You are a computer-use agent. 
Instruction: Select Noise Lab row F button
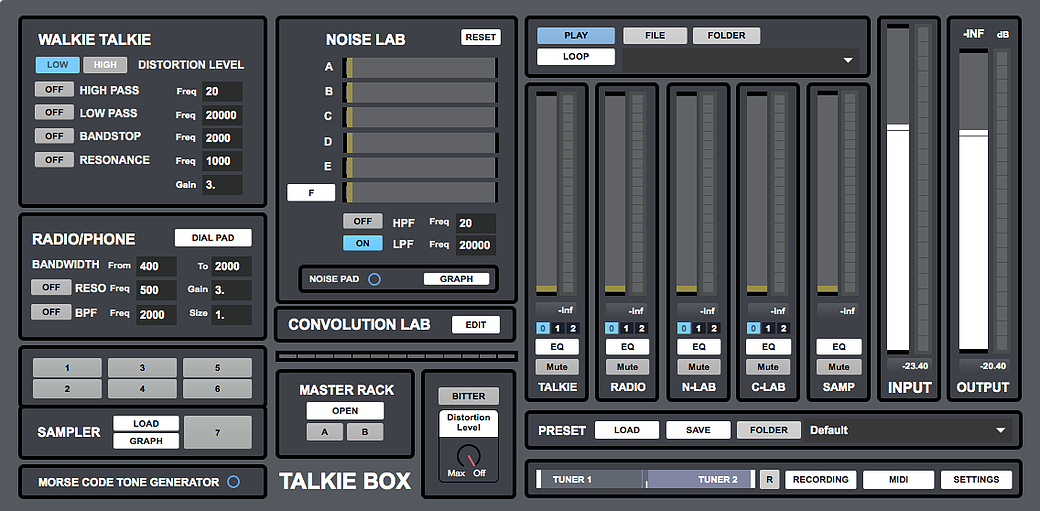[x=310, y=193]
